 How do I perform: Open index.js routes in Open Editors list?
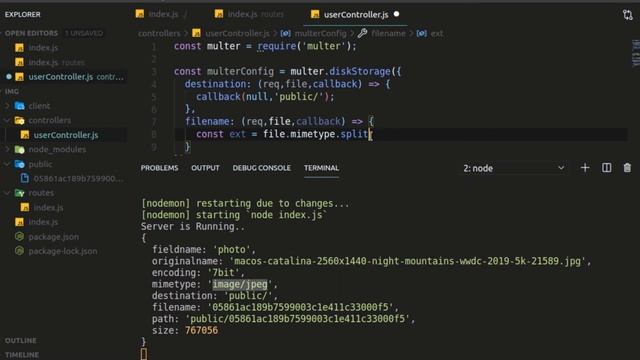click(56, 62)
